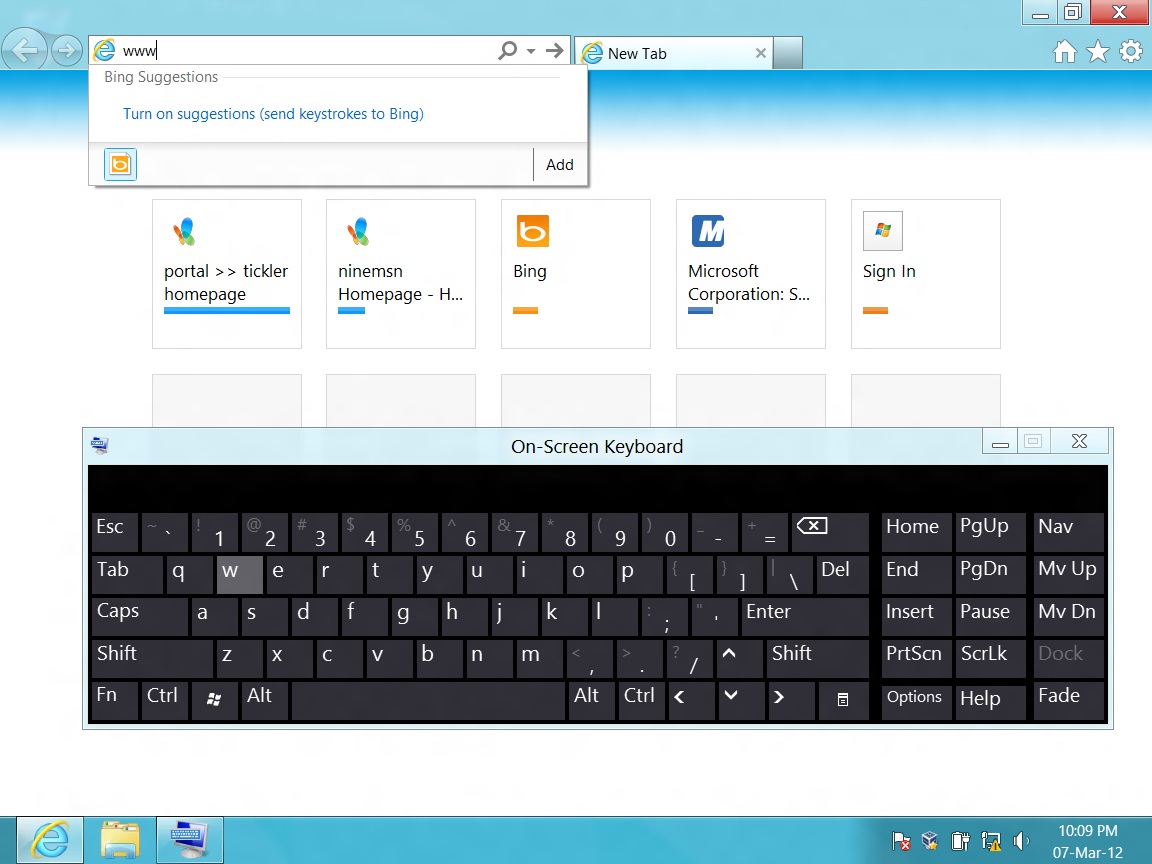Open Favorites star icon
1152x864 pixels.
point(1098,51)
